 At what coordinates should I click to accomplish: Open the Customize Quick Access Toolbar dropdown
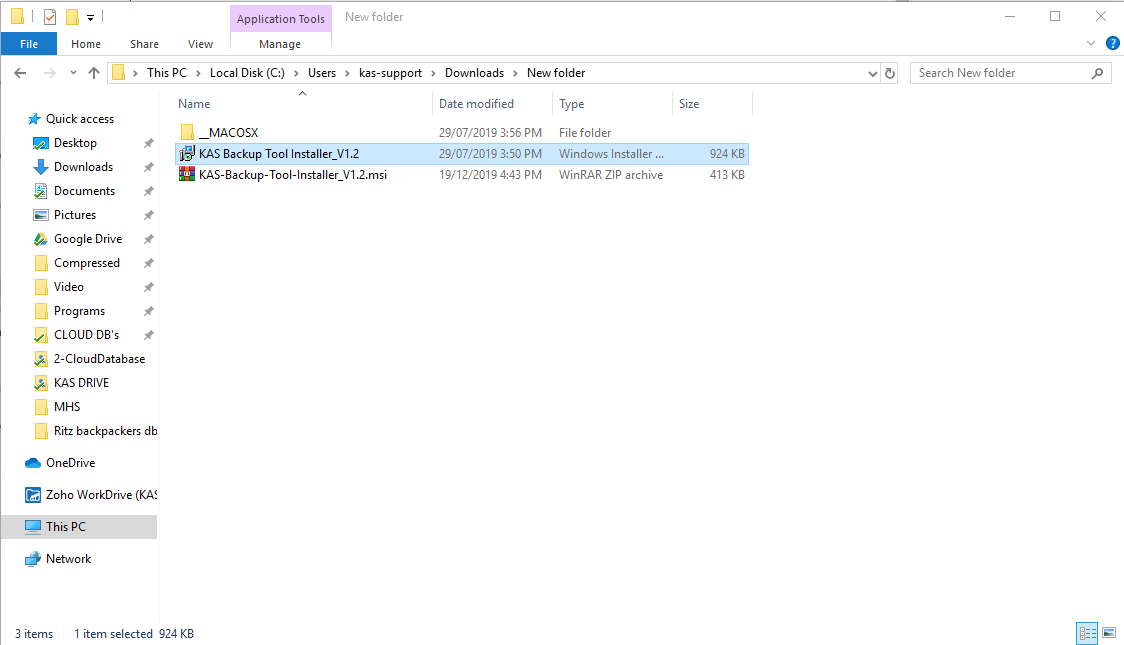tap(90, 17)
